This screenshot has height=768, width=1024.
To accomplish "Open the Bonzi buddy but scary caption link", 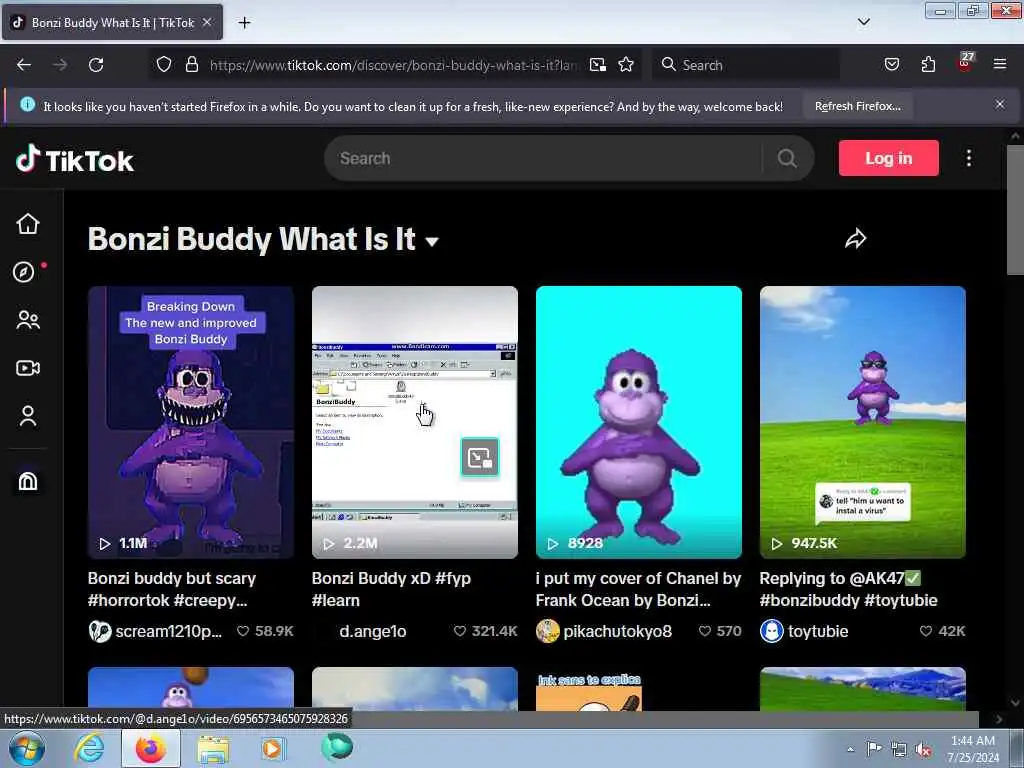I will pyautogui.click(x=172, y=589).
